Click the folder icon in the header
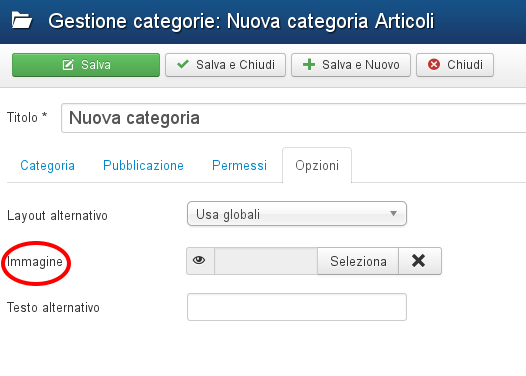Image resolution: width=526 pixels, height=376 pixels. 22,20
